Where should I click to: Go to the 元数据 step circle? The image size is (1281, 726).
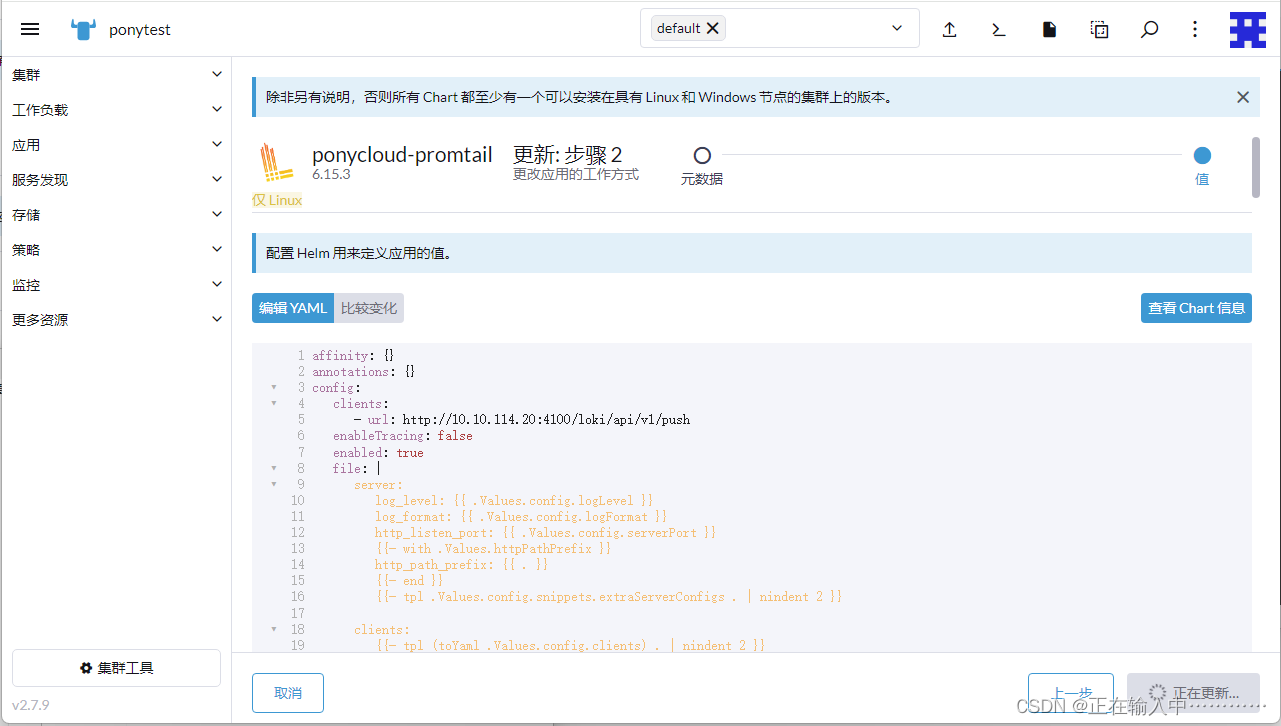point(702,156)
